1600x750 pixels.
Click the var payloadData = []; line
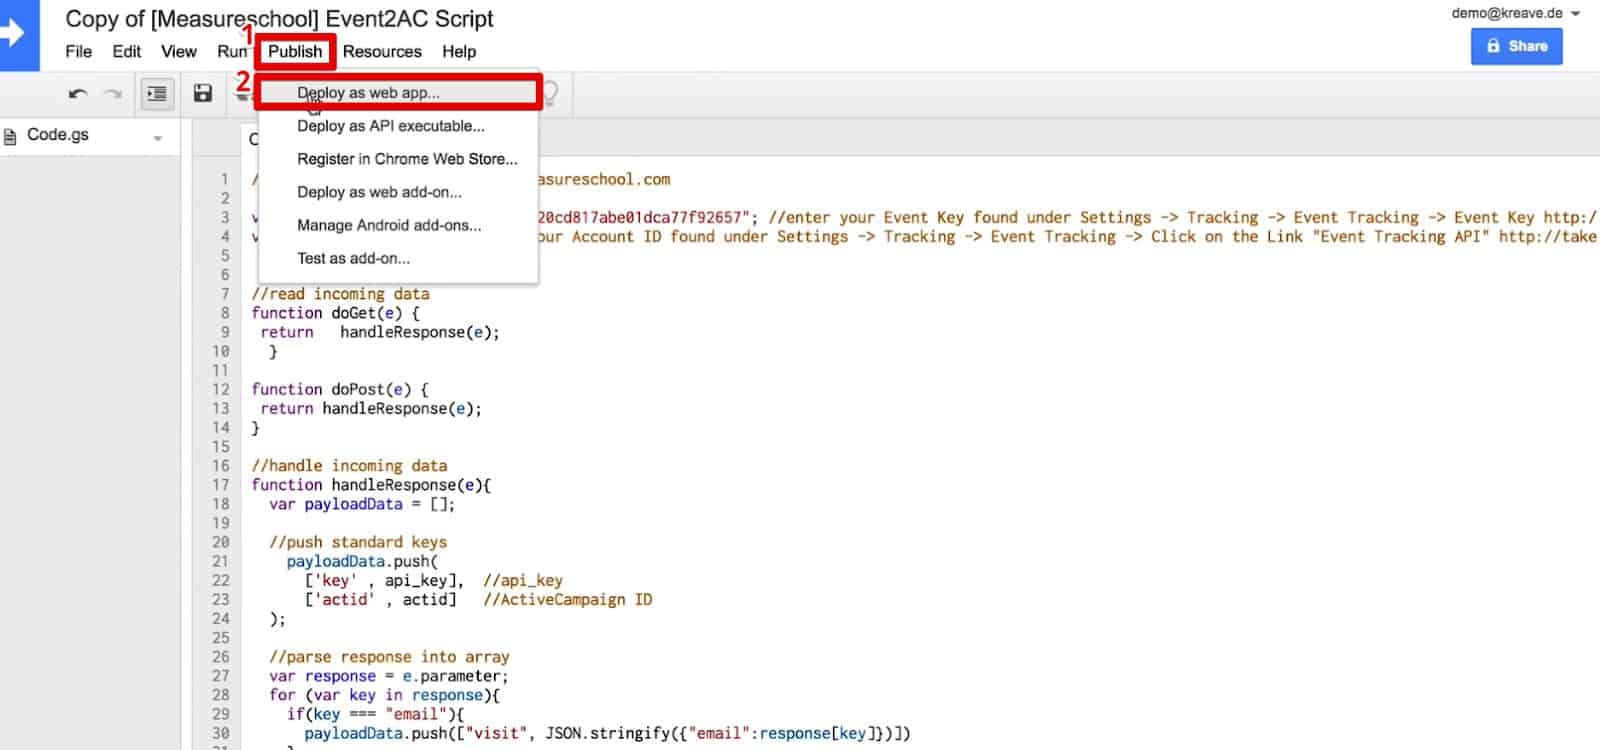point(362,504)
